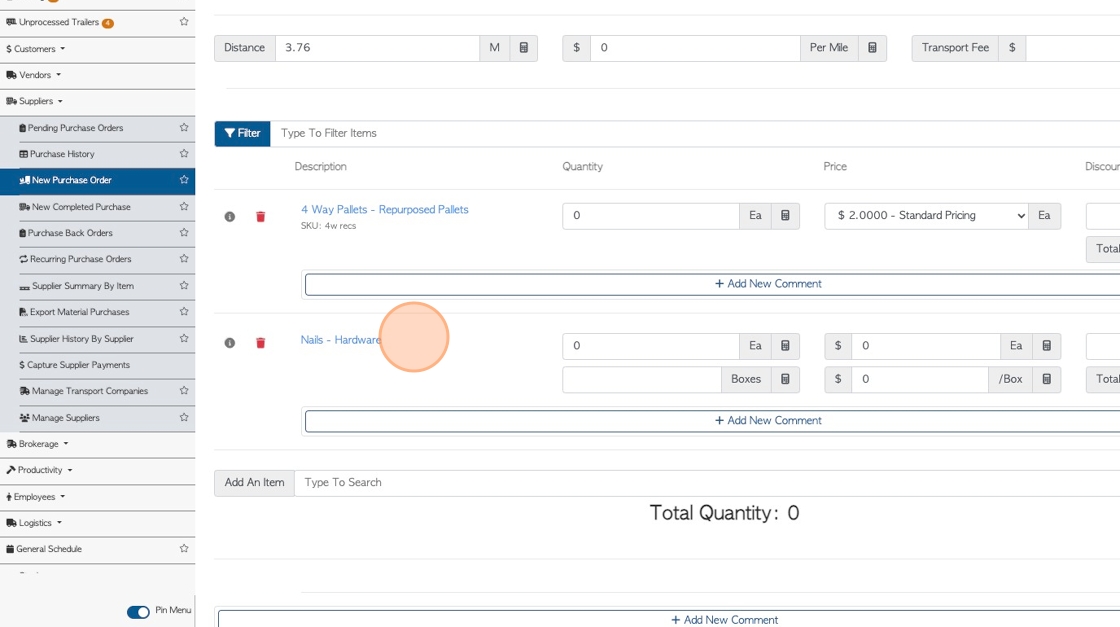Image resolution: width=1120 pixels, height=627 pixels.
Task: Expand the Employees menu
Action: 35,496
